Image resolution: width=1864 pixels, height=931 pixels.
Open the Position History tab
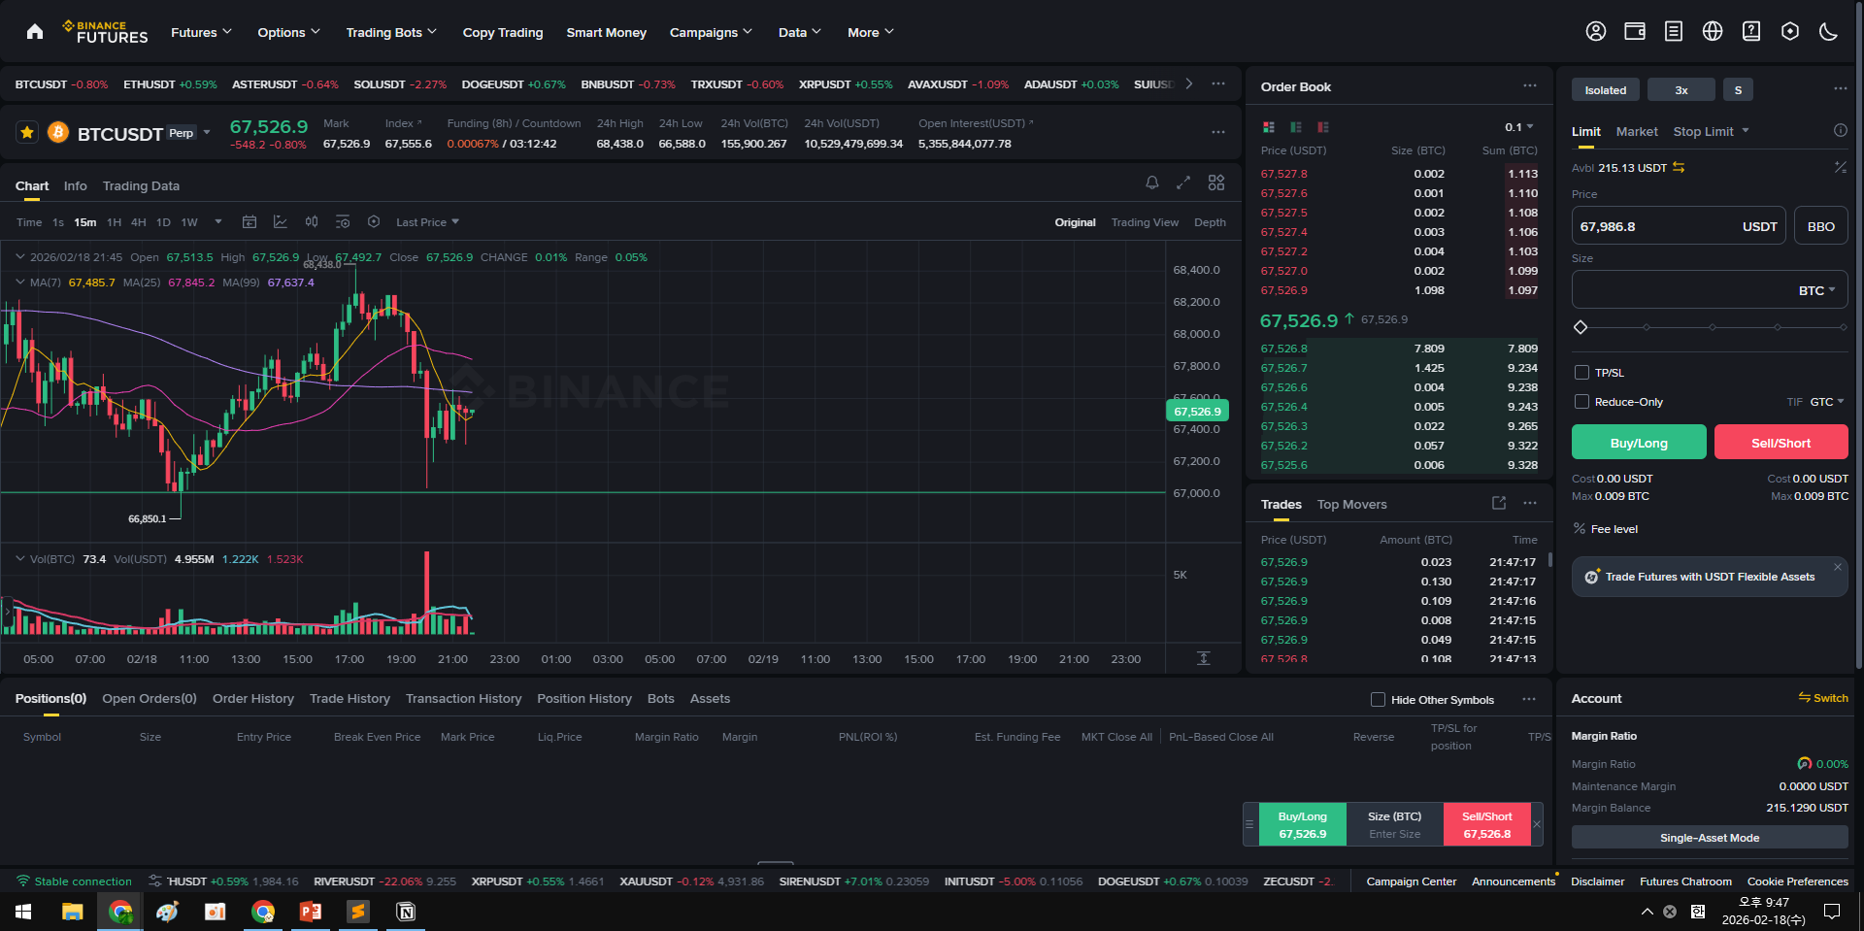(584, 699)
